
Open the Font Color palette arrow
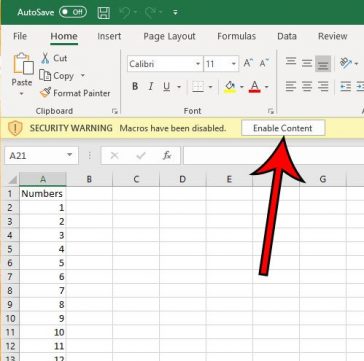pyautogui.click(x=267, y=87)
